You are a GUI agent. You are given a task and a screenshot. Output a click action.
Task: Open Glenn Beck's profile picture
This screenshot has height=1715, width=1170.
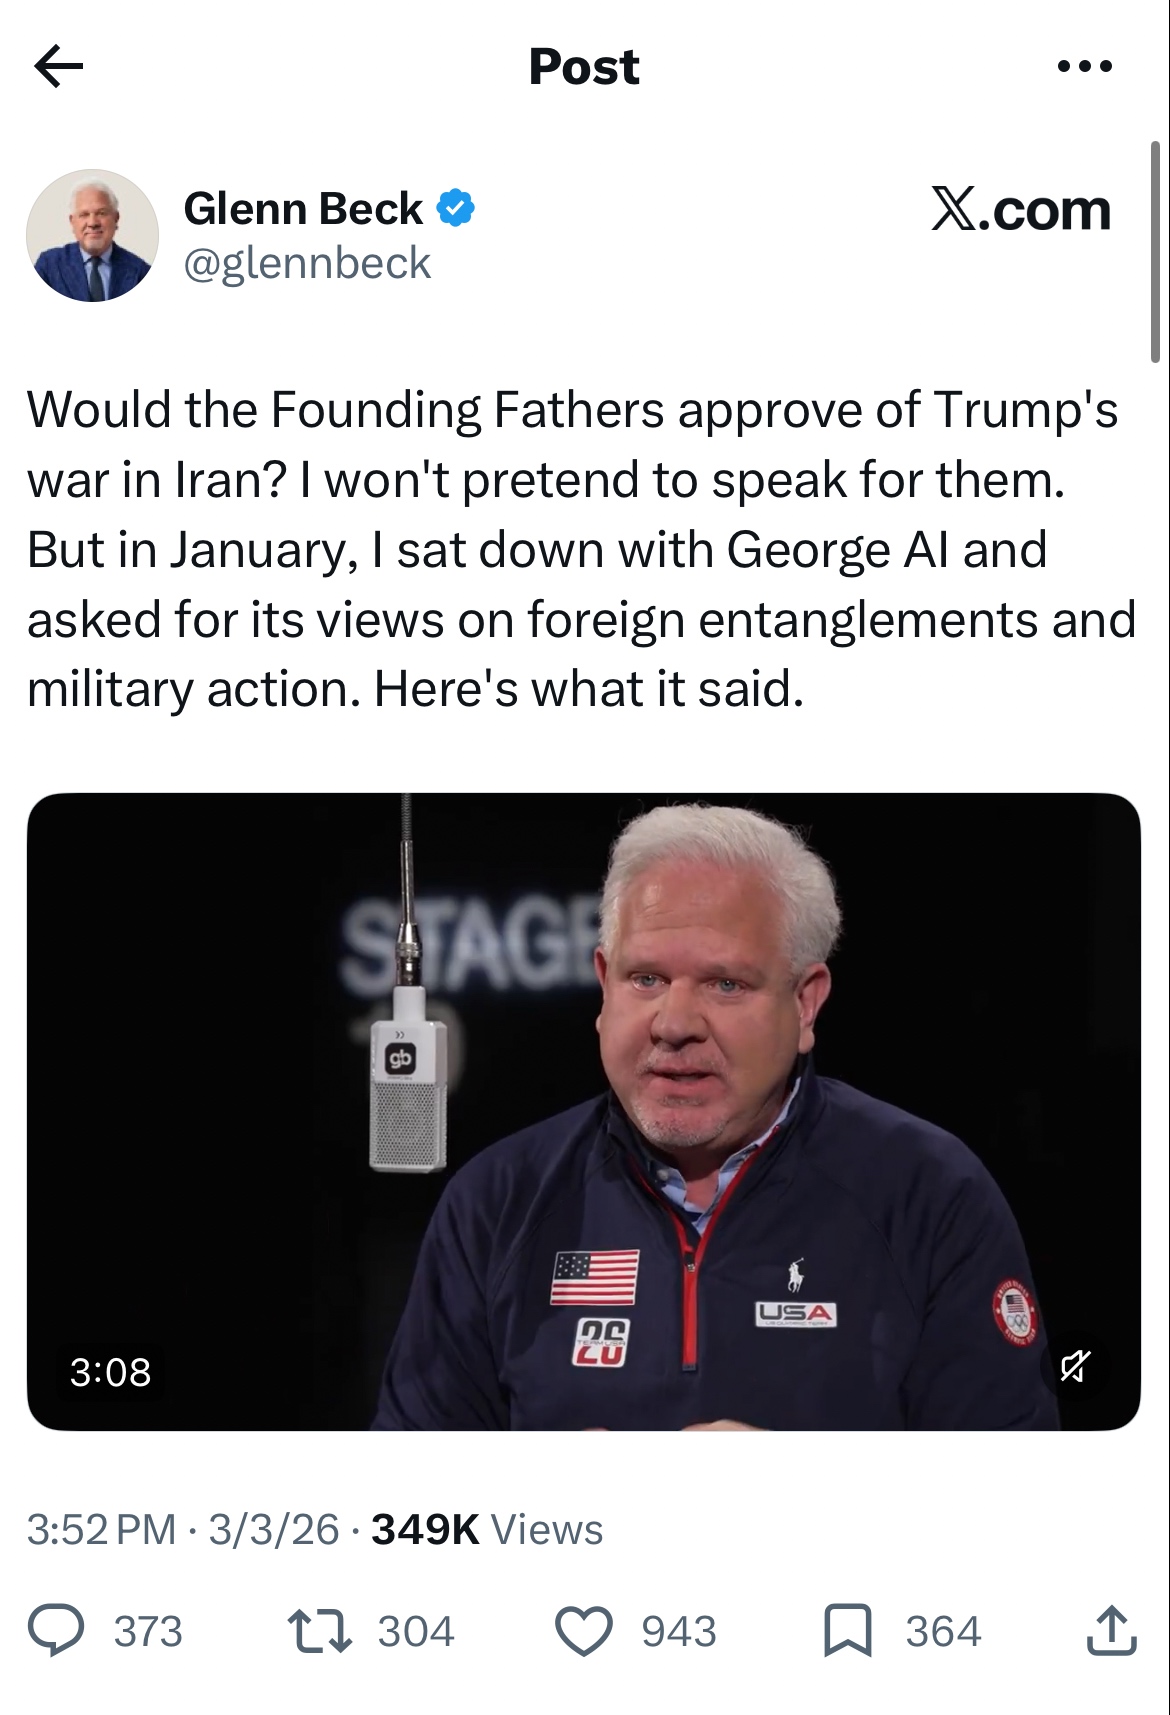click(92, 235)
